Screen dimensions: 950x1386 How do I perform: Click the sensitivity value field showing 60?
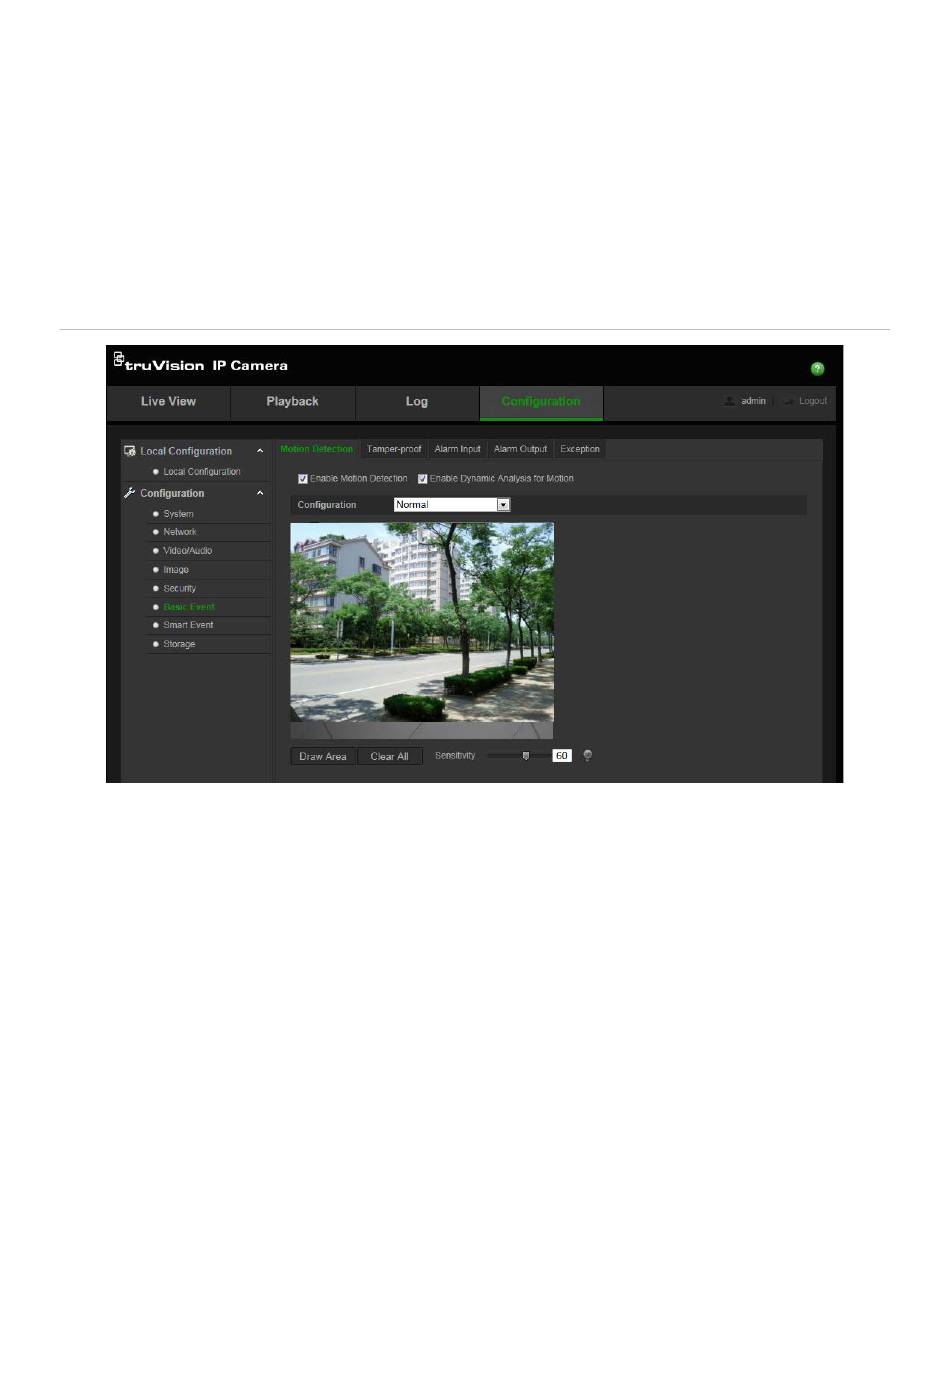coord(562,756)
